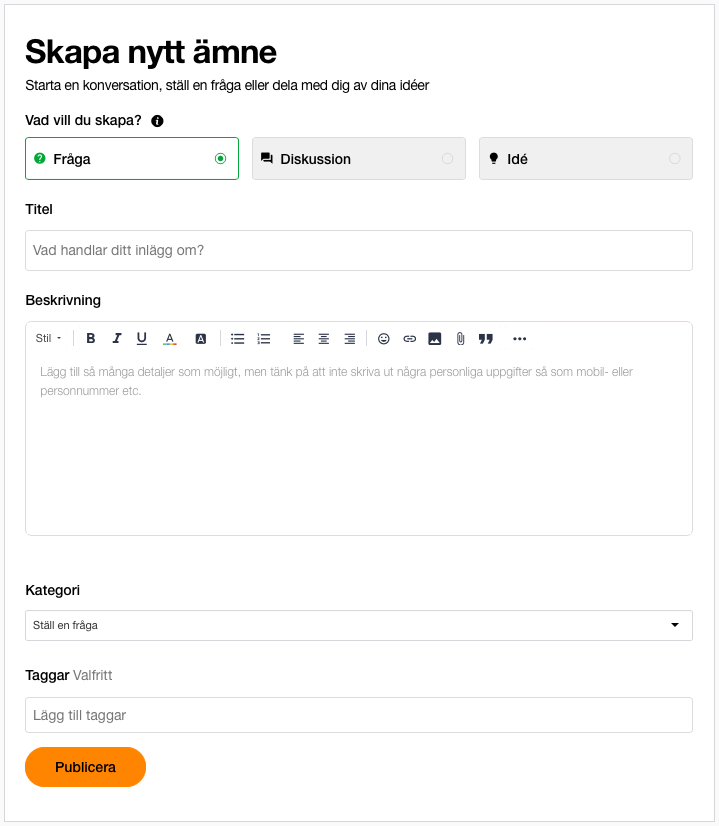Center align the text
The image size is (719, 826).
point(324,339)
